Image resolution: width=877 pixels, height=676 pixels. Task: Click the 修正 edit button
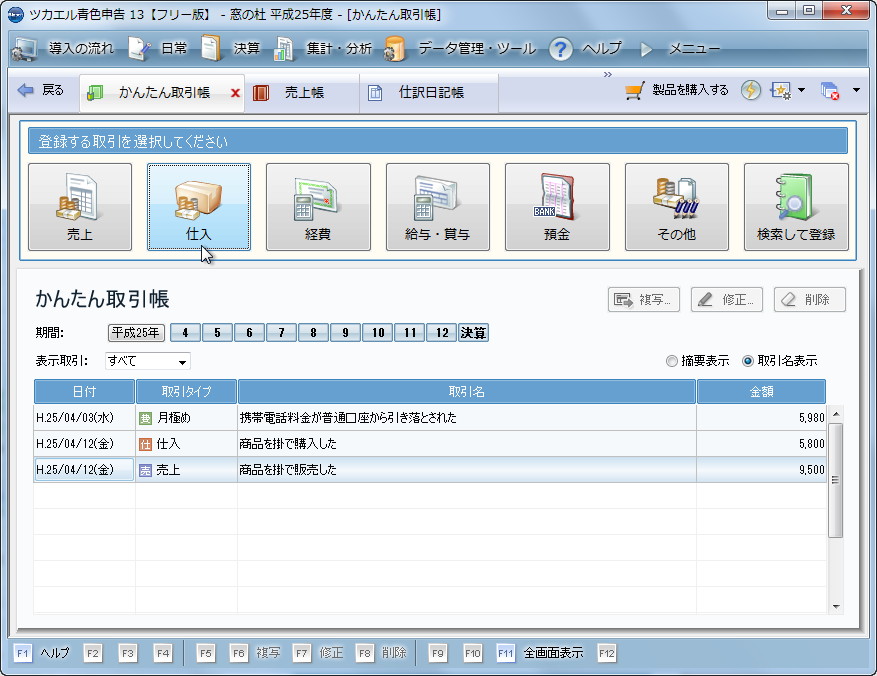727,300
